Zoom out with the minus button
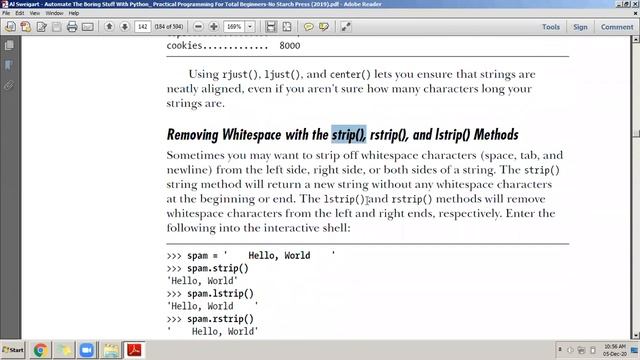This screenshot has width=640, height=360. [x=198, y=27]
